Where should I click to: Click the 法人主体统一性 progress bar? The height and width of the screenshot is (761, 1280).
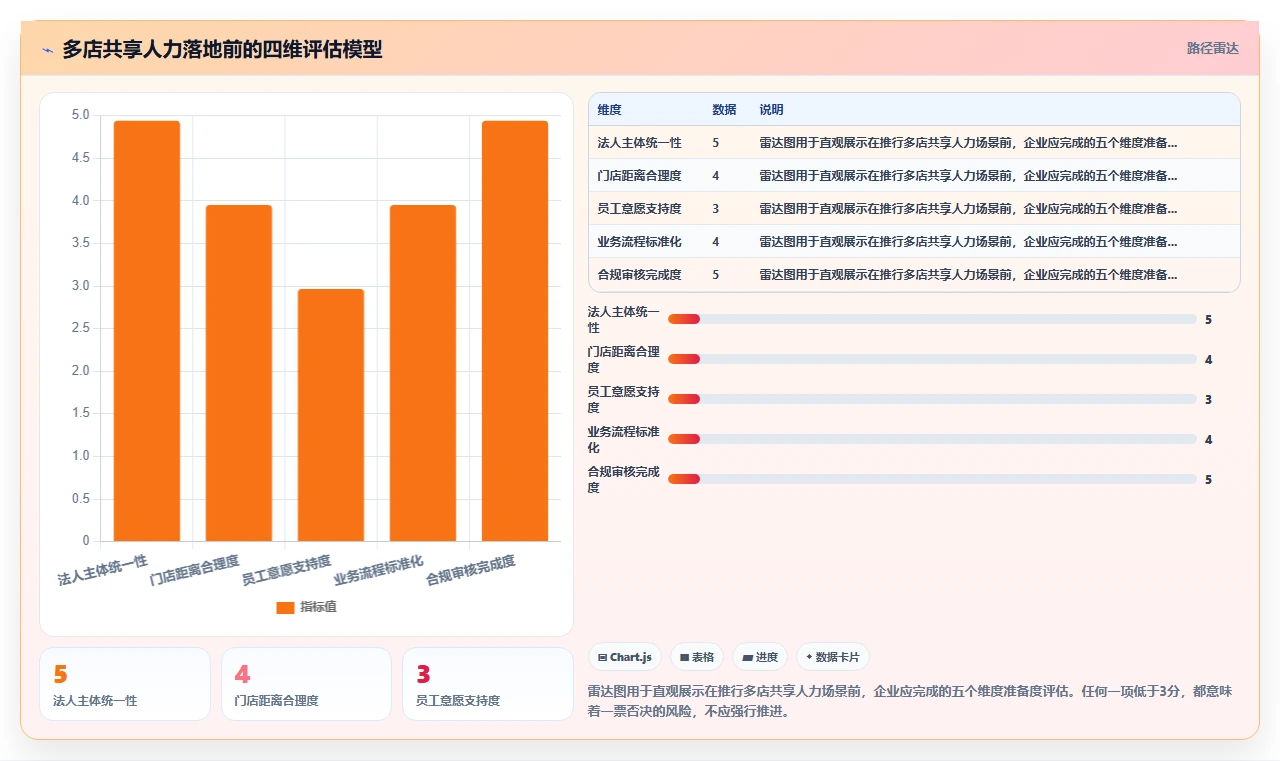click(932, 319)
